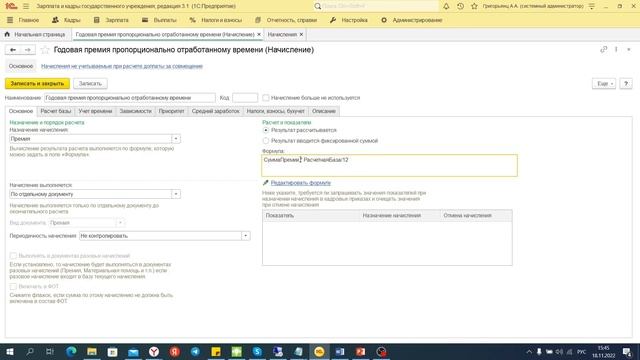Switch to 1C application on taskbar

click(x=319, y=351)
